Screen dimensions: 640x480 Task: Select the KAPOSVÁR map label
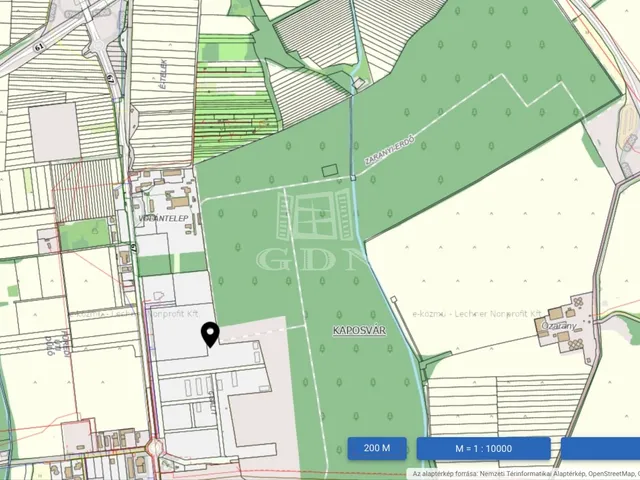click(356, 328)
